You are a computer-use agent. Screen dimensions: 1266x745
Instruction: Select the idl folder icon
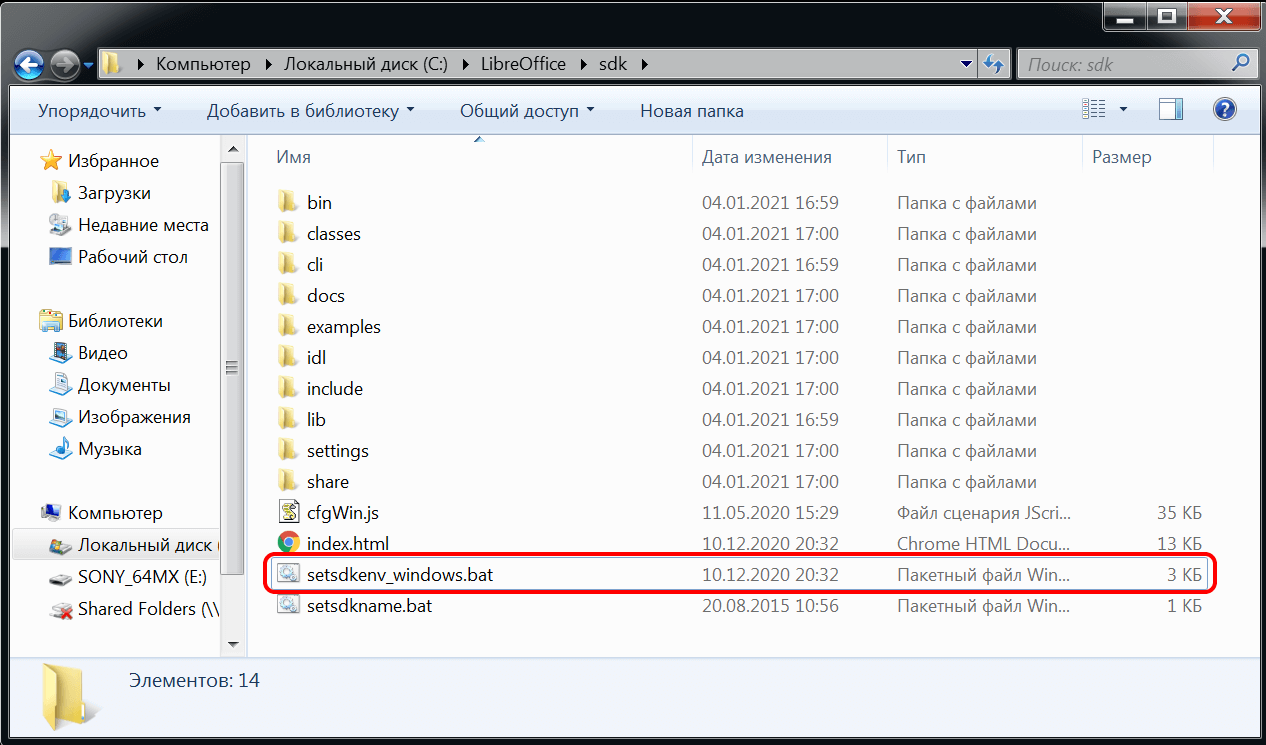click(288, 357)
